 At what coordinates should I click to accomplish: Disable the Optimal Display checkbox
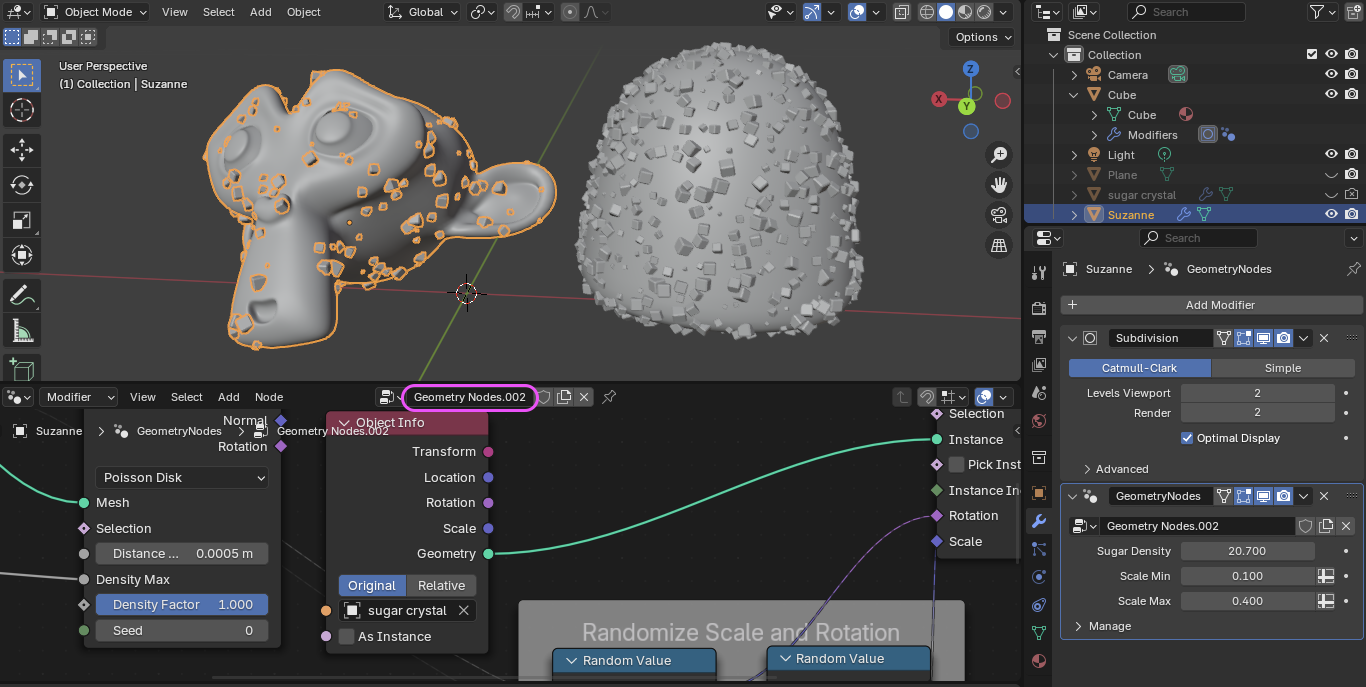(x=1187, y=438)
